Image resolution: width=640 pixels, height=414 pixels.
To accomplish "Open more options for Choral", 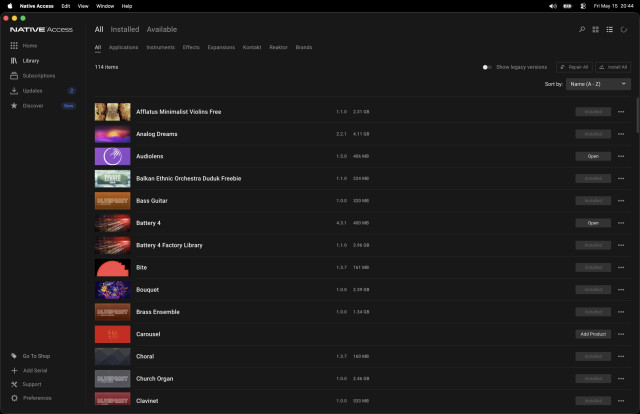I will [x=621, y=356].
